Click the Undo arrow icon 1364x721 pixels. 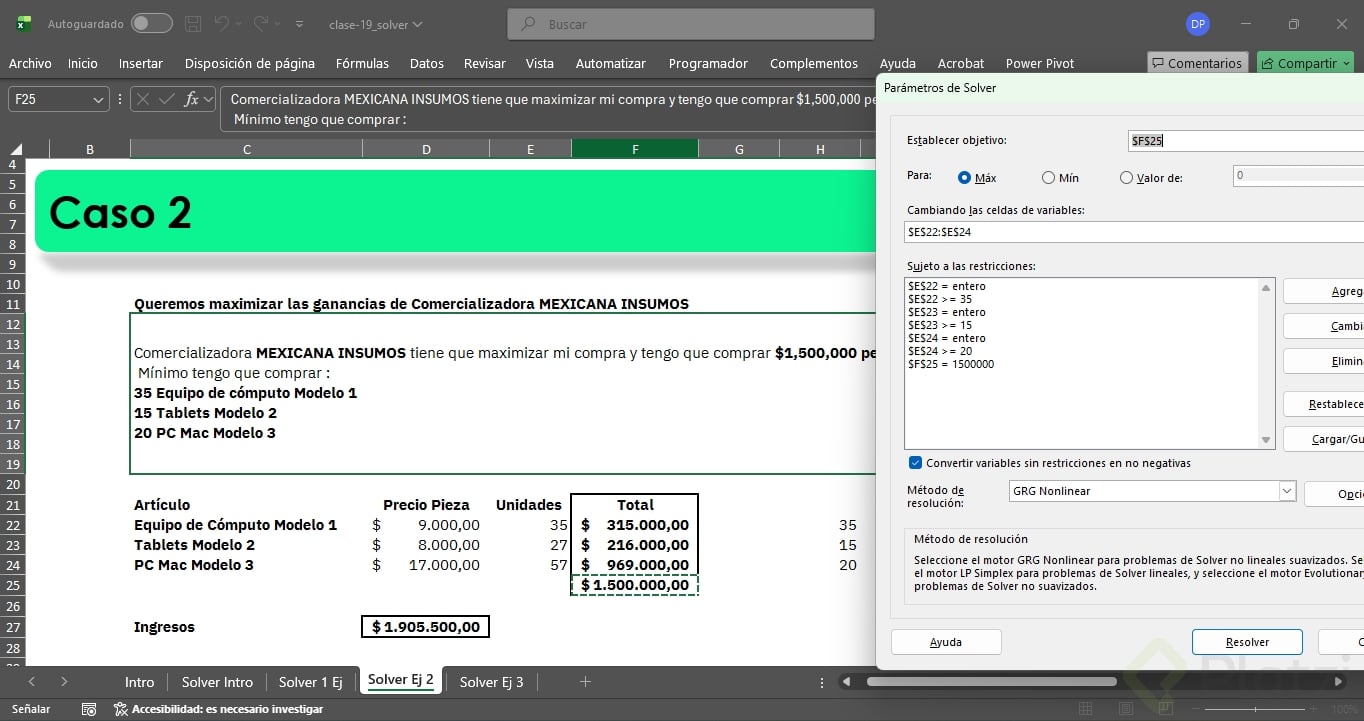[x=222, y=23]
